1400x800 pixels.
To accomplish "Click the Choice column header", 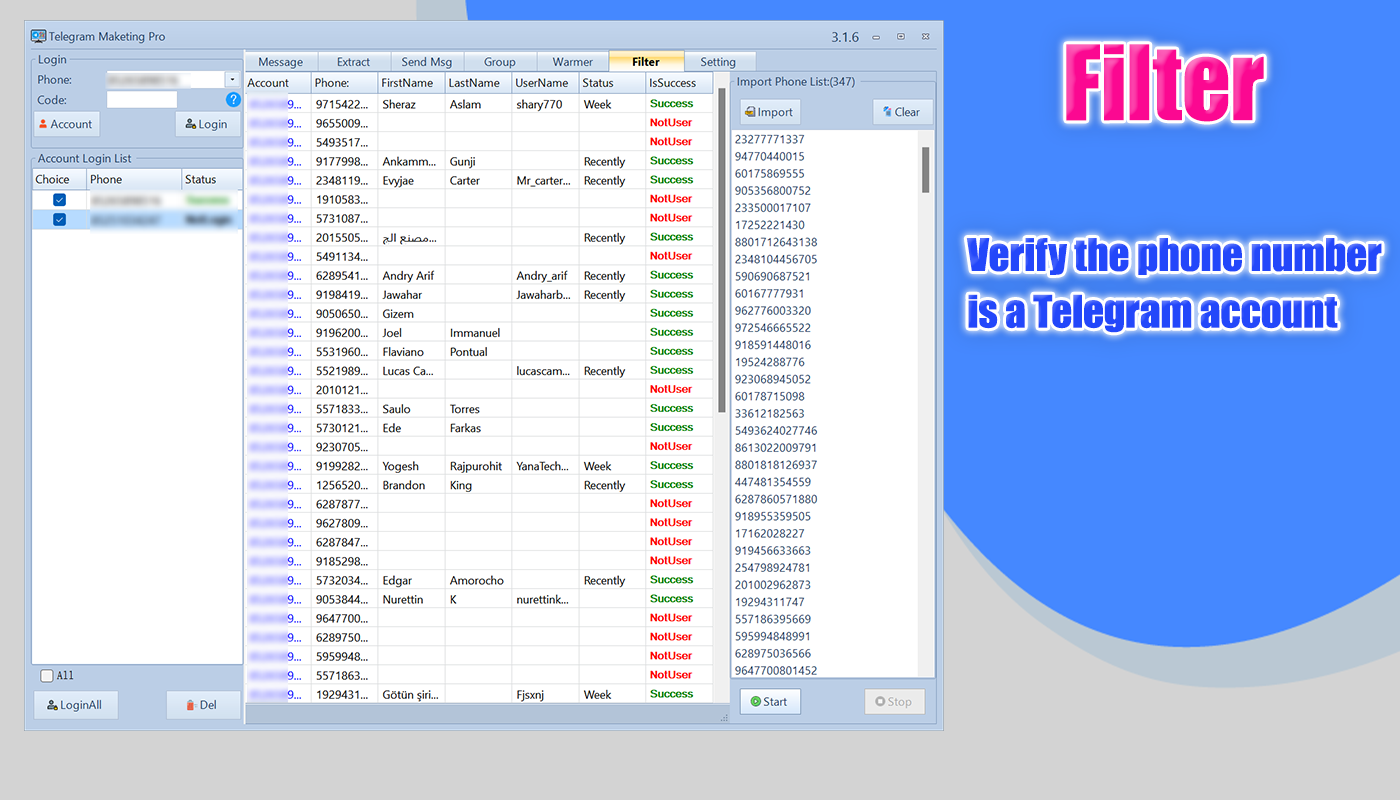I will [x=59, y=180].
